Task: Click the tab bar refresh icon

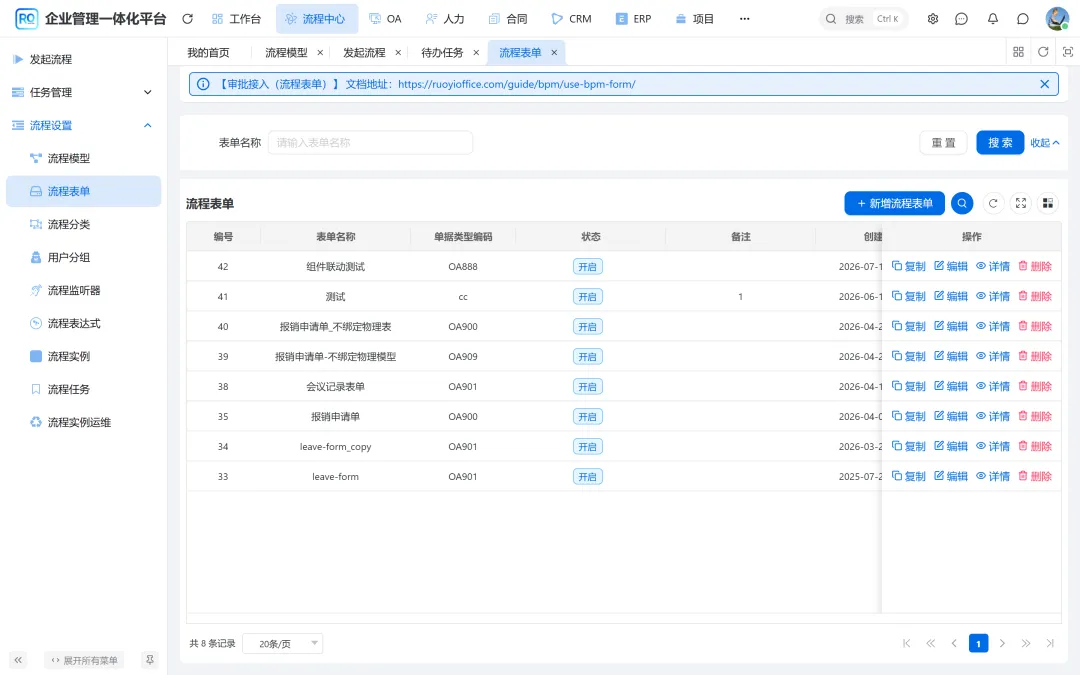Action: (1043, 52)
